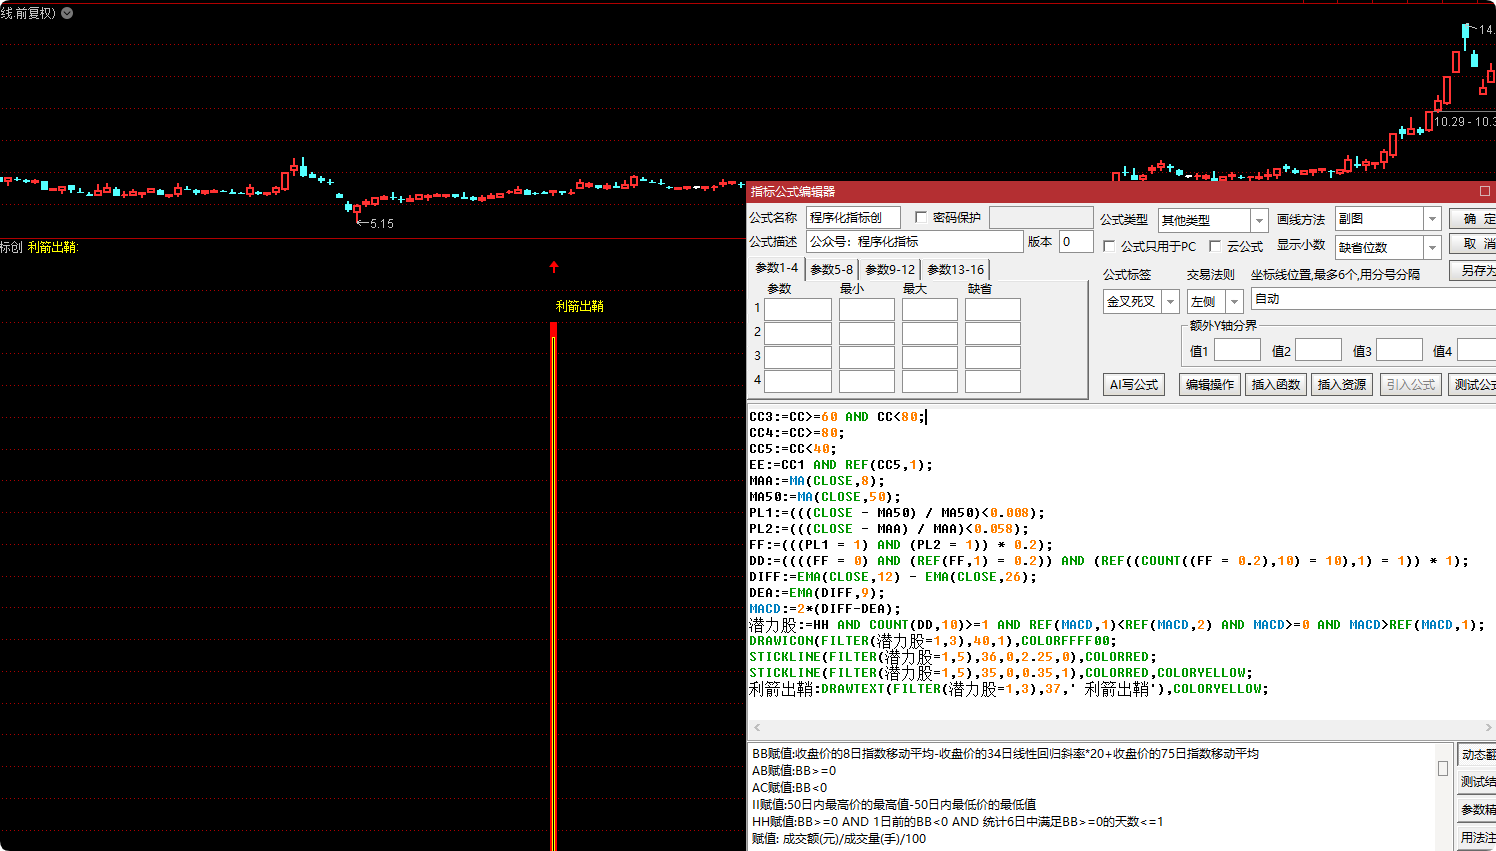This screenshot has width=1496, height=851.
Task: Check the 公式只用于PC option
Action: (1109, 246)
